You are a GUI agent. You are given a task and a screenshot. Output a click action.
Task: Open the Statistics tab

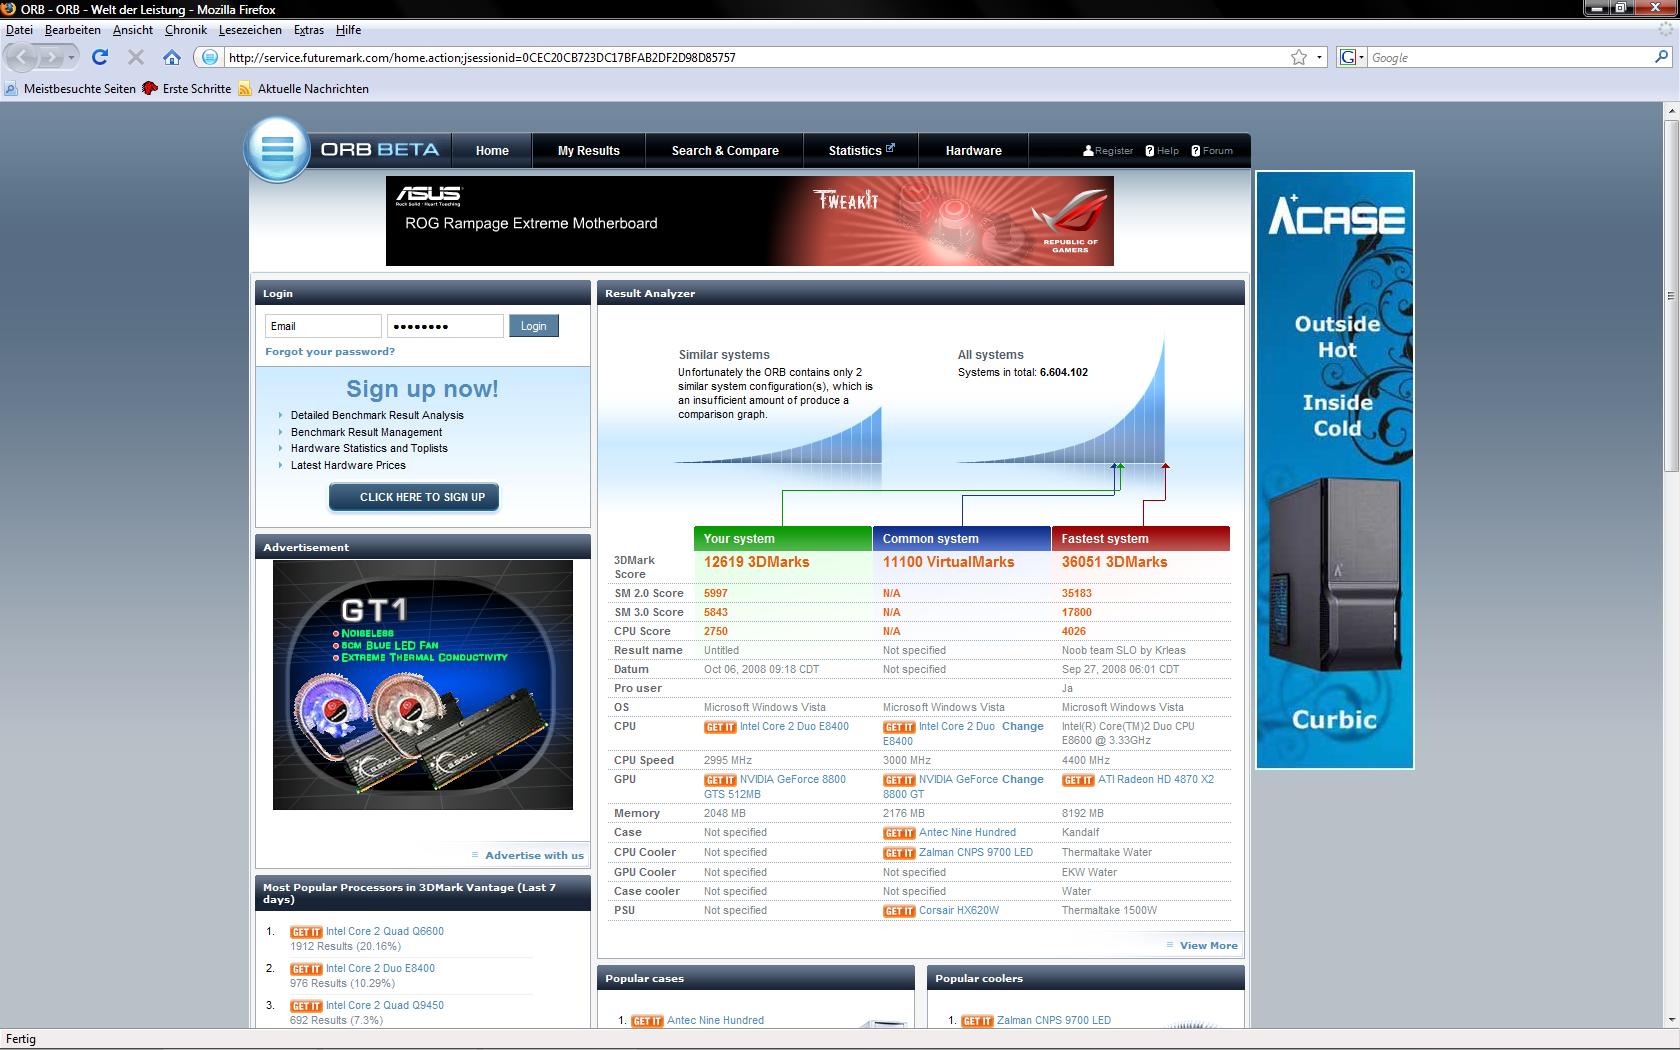(861, 151)
